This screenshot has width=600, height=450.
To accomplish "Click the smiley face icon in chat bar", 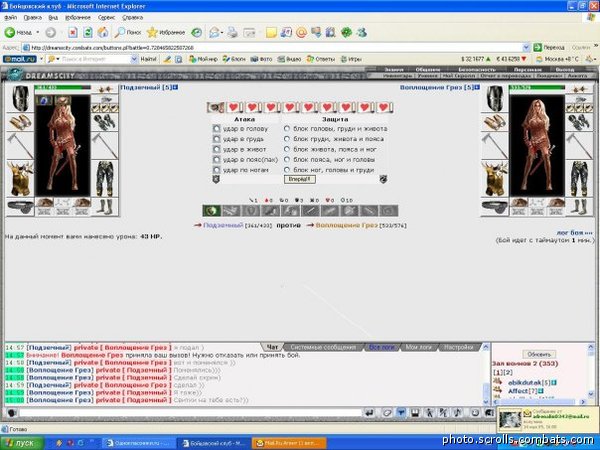I will coord(475,413).
